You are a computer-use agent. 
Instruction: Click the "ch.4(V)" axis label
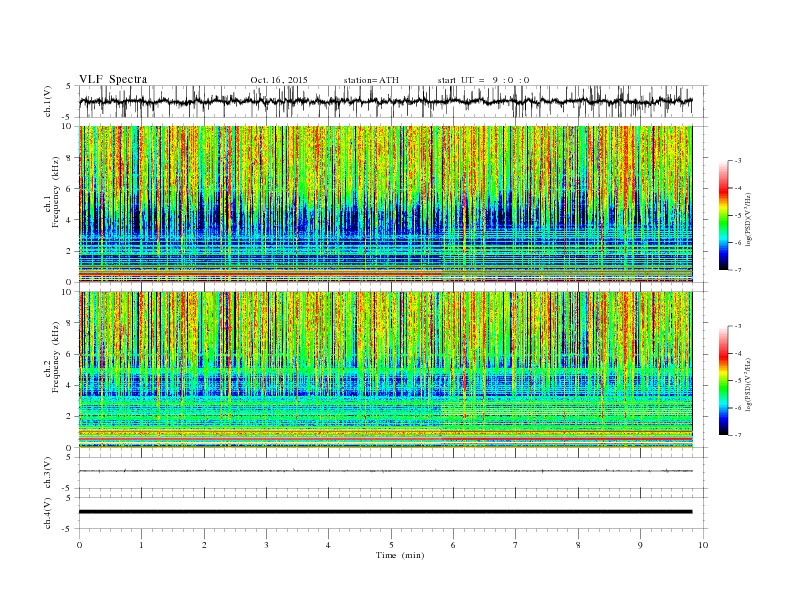coord(47,513)
